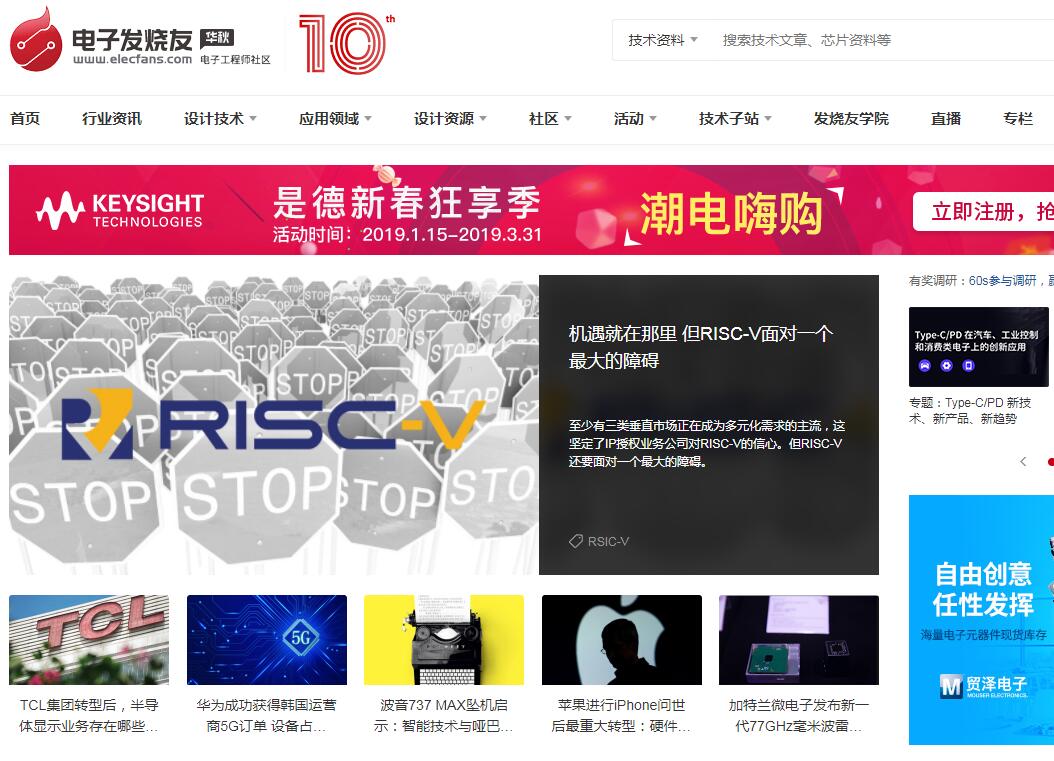The width and height of the screenshot is (1054, 761).
Task: Expand the 设计技术 menu
Action: [220, 119]
